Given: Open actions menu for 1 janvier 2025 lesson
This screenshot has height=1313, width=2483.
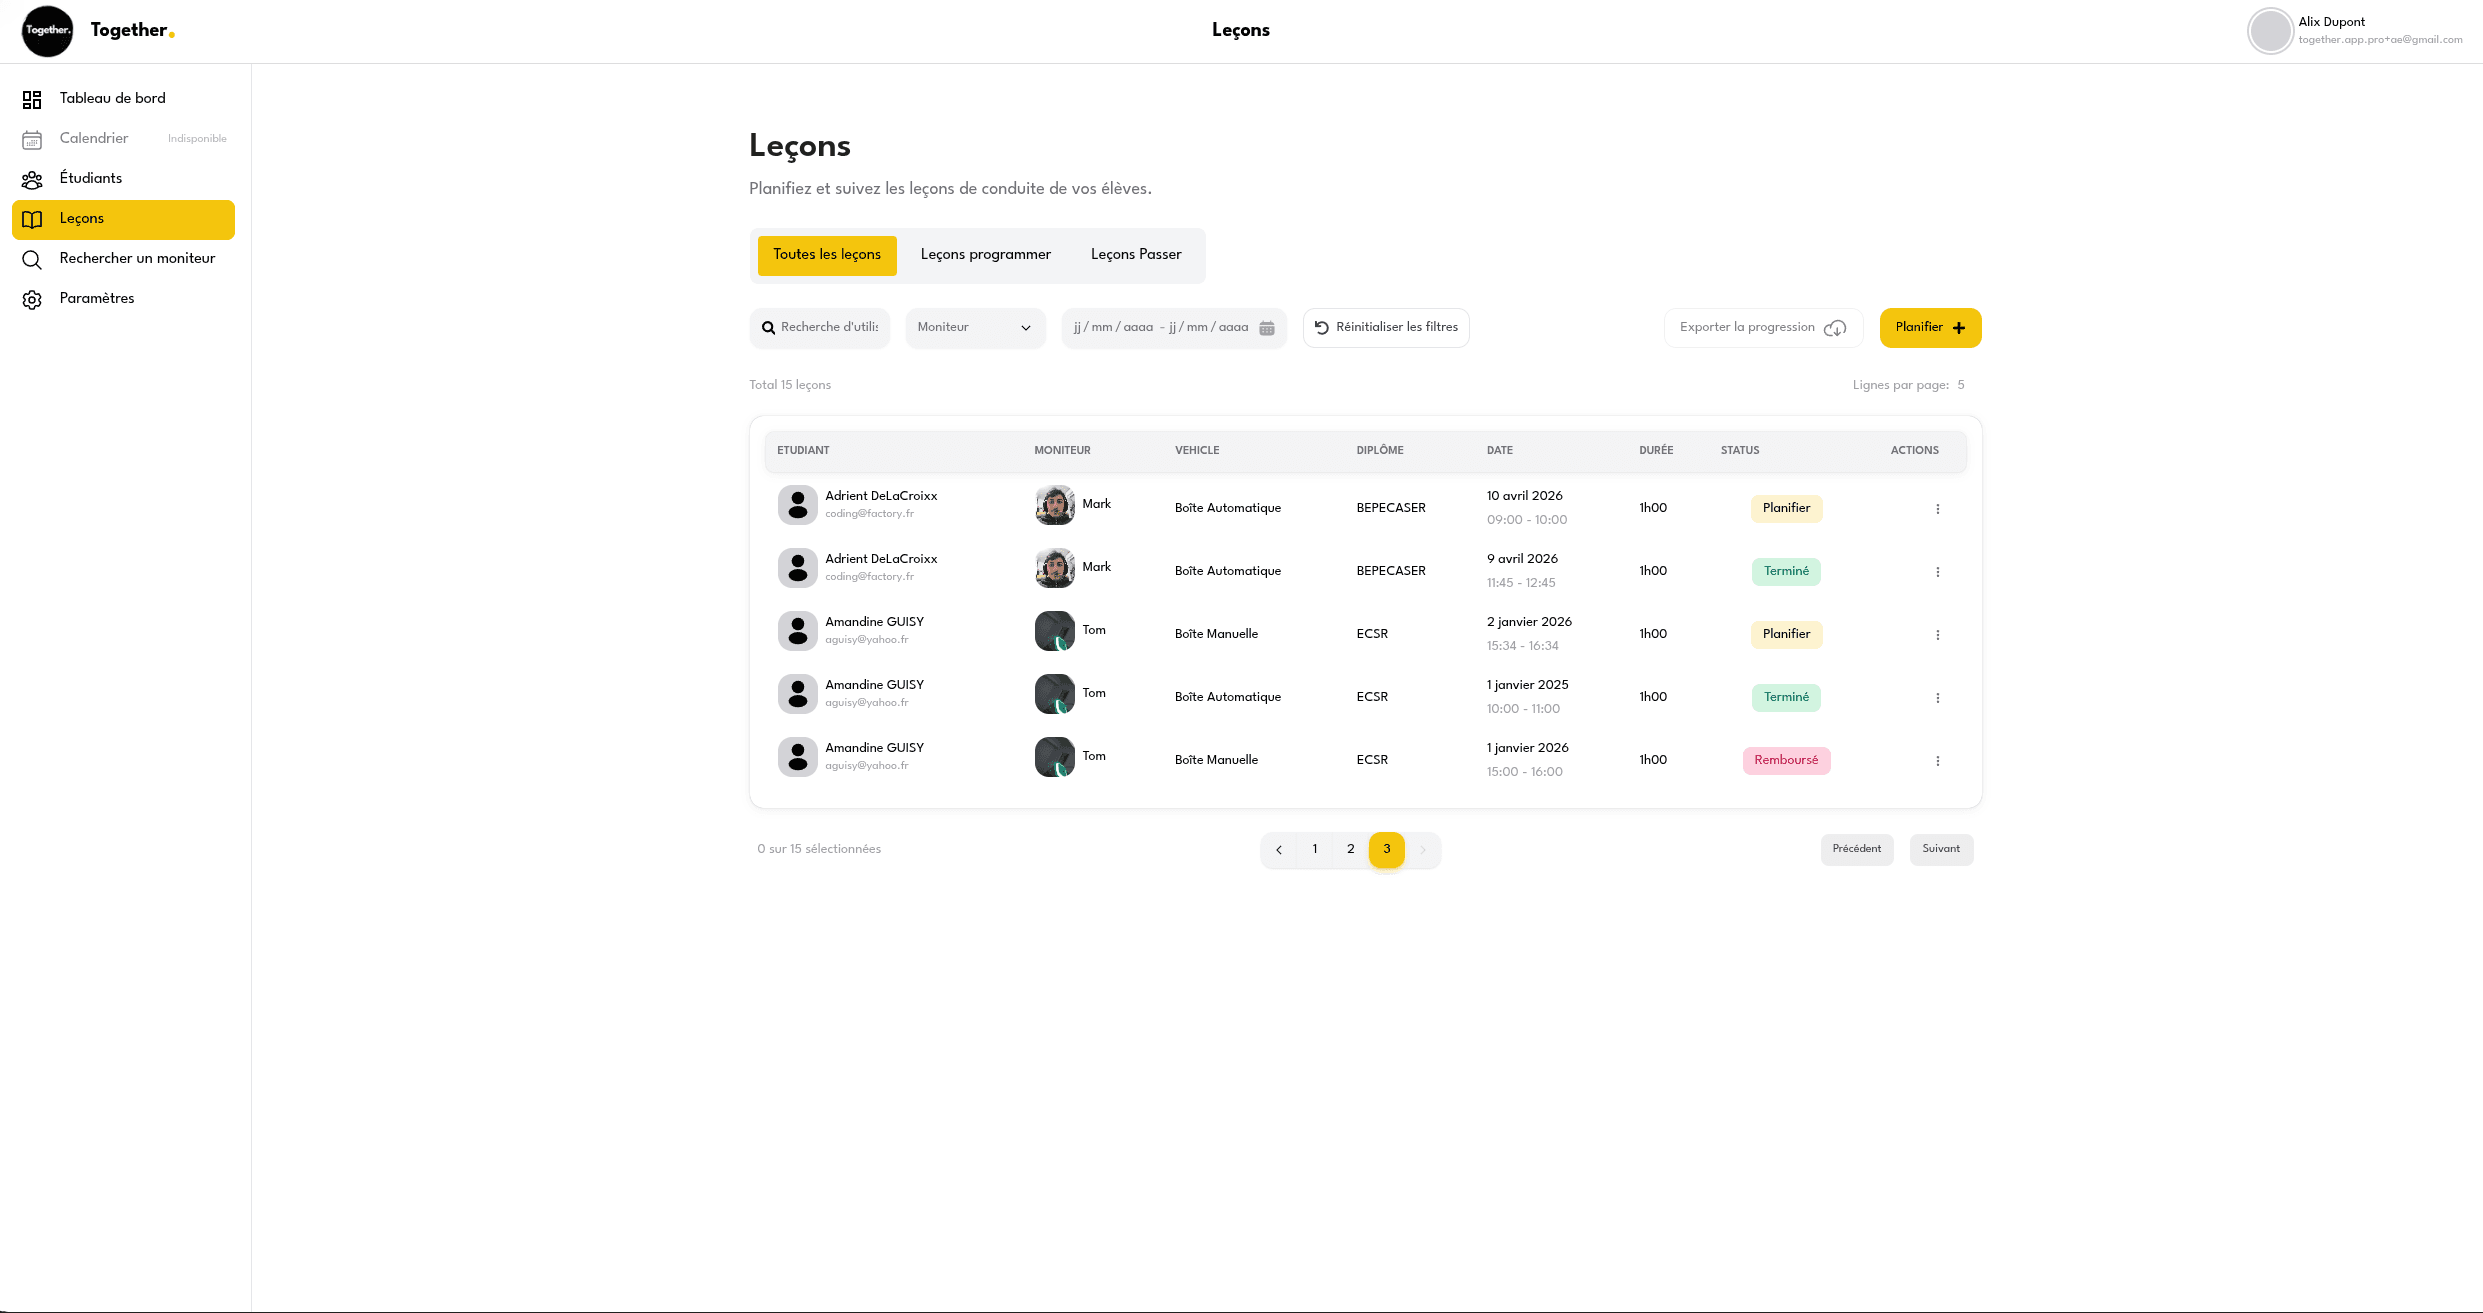Looking at the screenshot, I should coord(1937,698).
